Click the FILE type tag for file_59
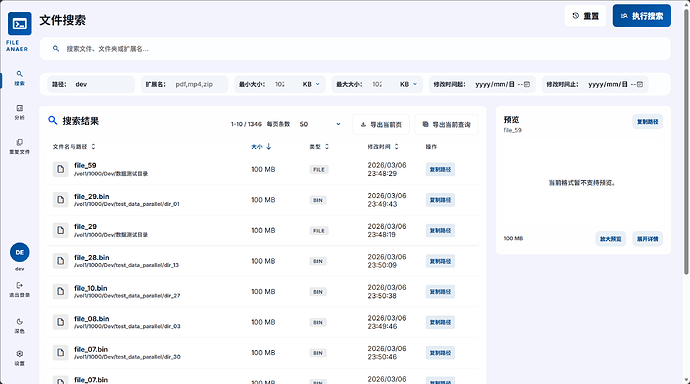 tap(319, 169)
